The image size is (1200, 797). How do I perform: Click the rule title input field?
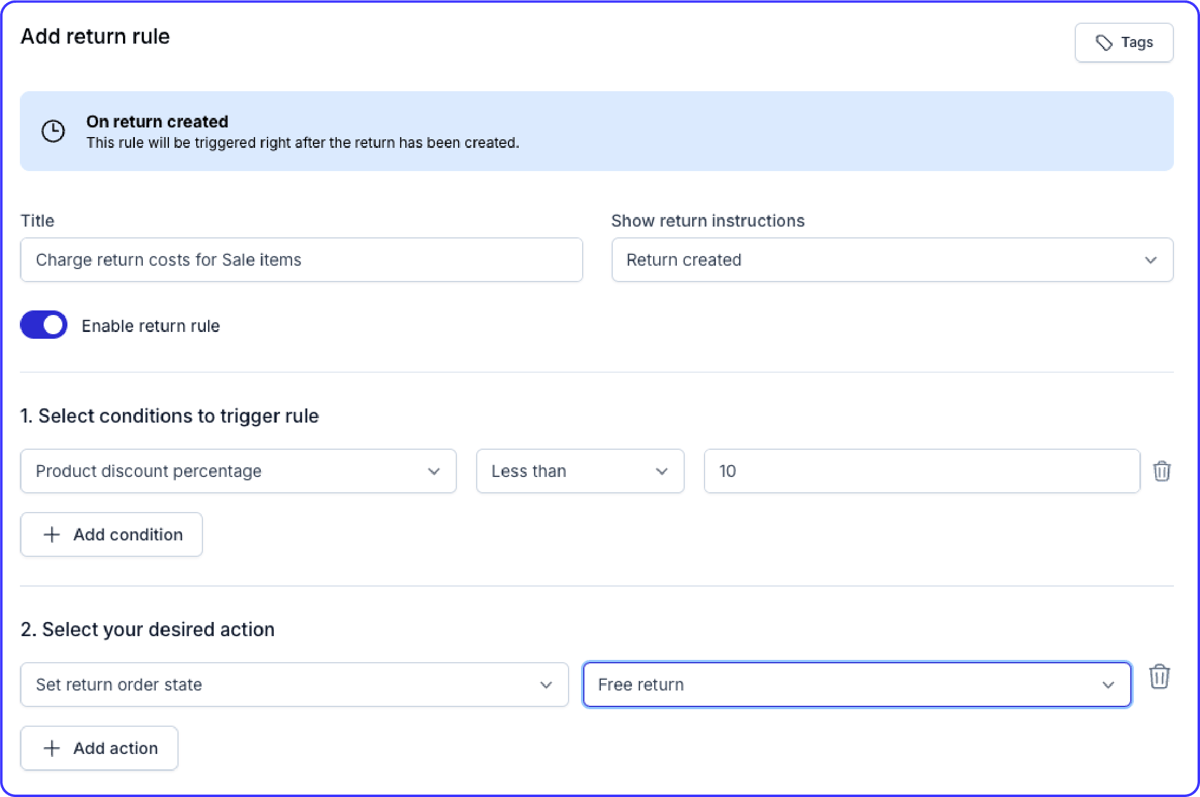tap(301, 259)
